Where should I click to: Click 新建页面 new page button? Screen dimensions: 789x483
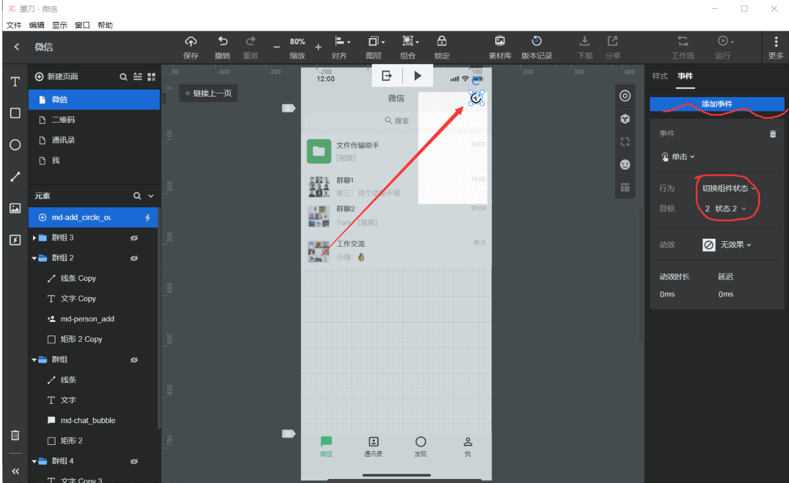point(56,76)
